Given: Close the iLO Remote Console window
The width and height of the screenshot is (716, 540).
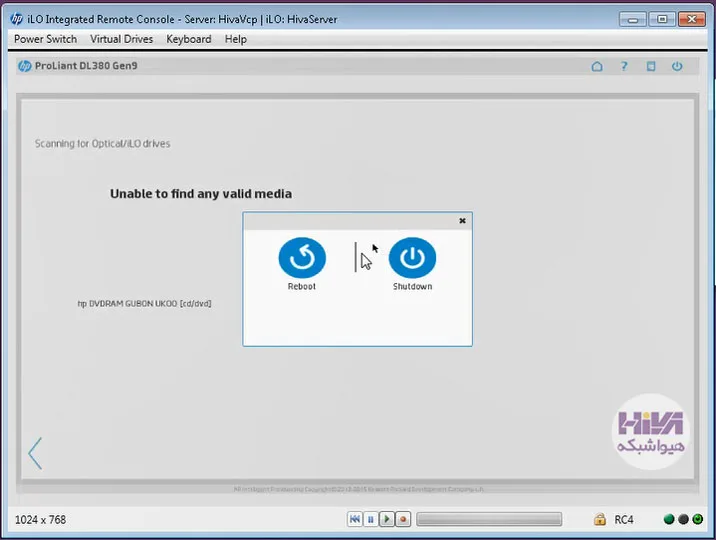Looking at the screenshot, I should pyautogui.click(x=692, y=20).
